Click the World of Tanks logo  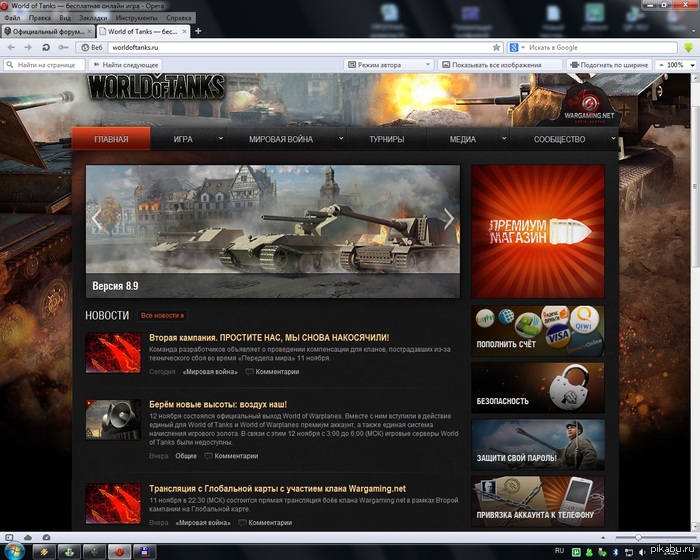(x=156, y=87)
